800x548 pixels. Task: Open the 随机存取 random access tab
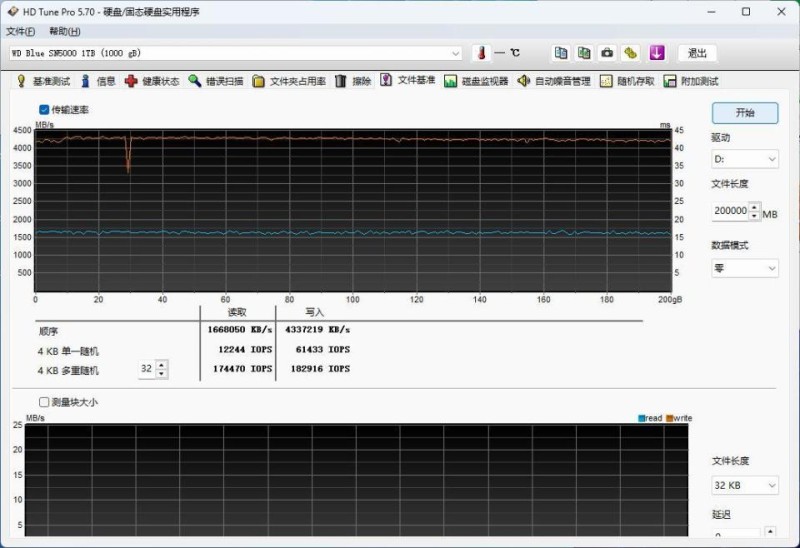coord(628,81)
